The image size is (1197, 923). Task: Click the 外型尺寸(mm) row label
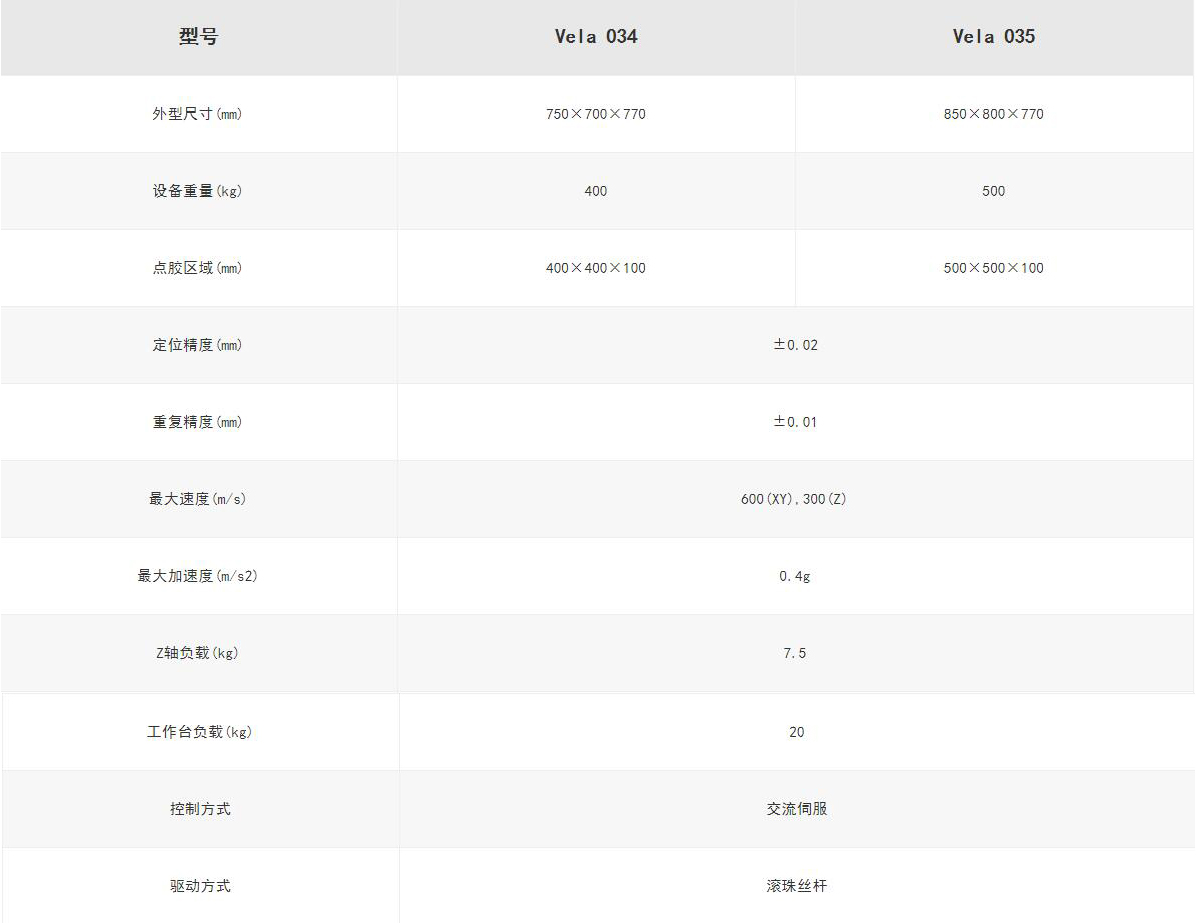point(197,114)
